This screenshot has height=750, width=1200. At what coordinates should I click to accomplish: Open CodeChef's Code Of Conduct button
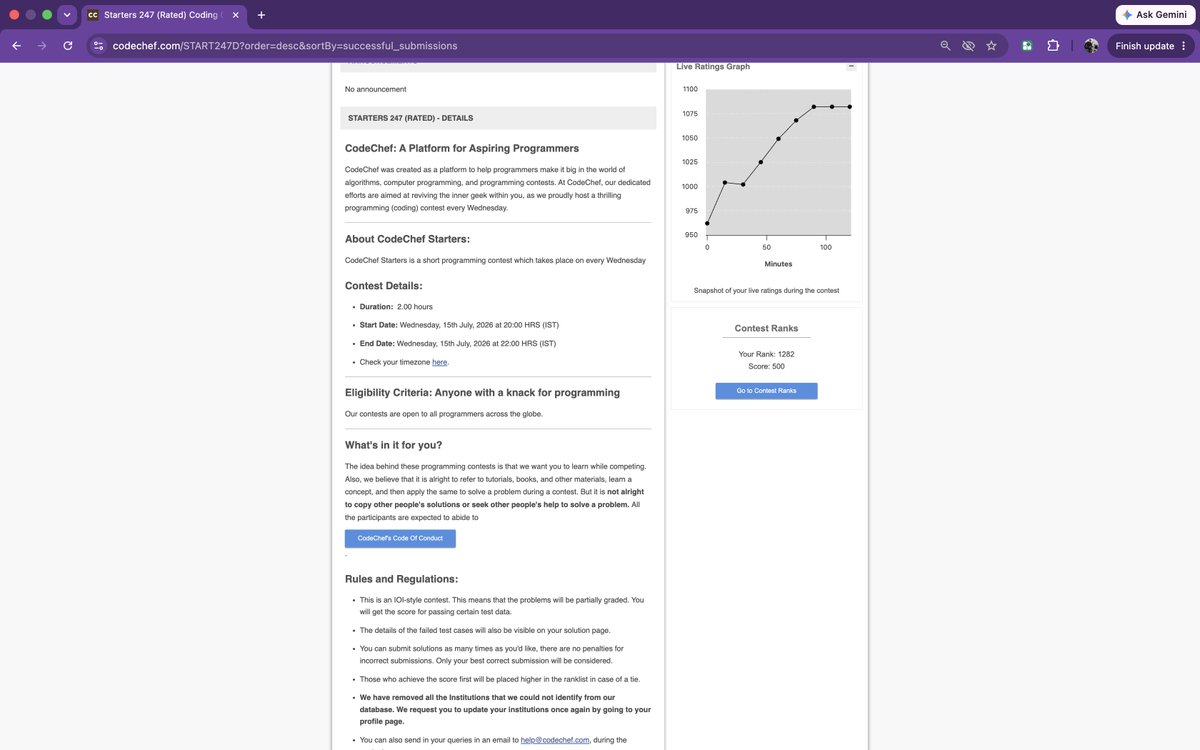[400, 538]
